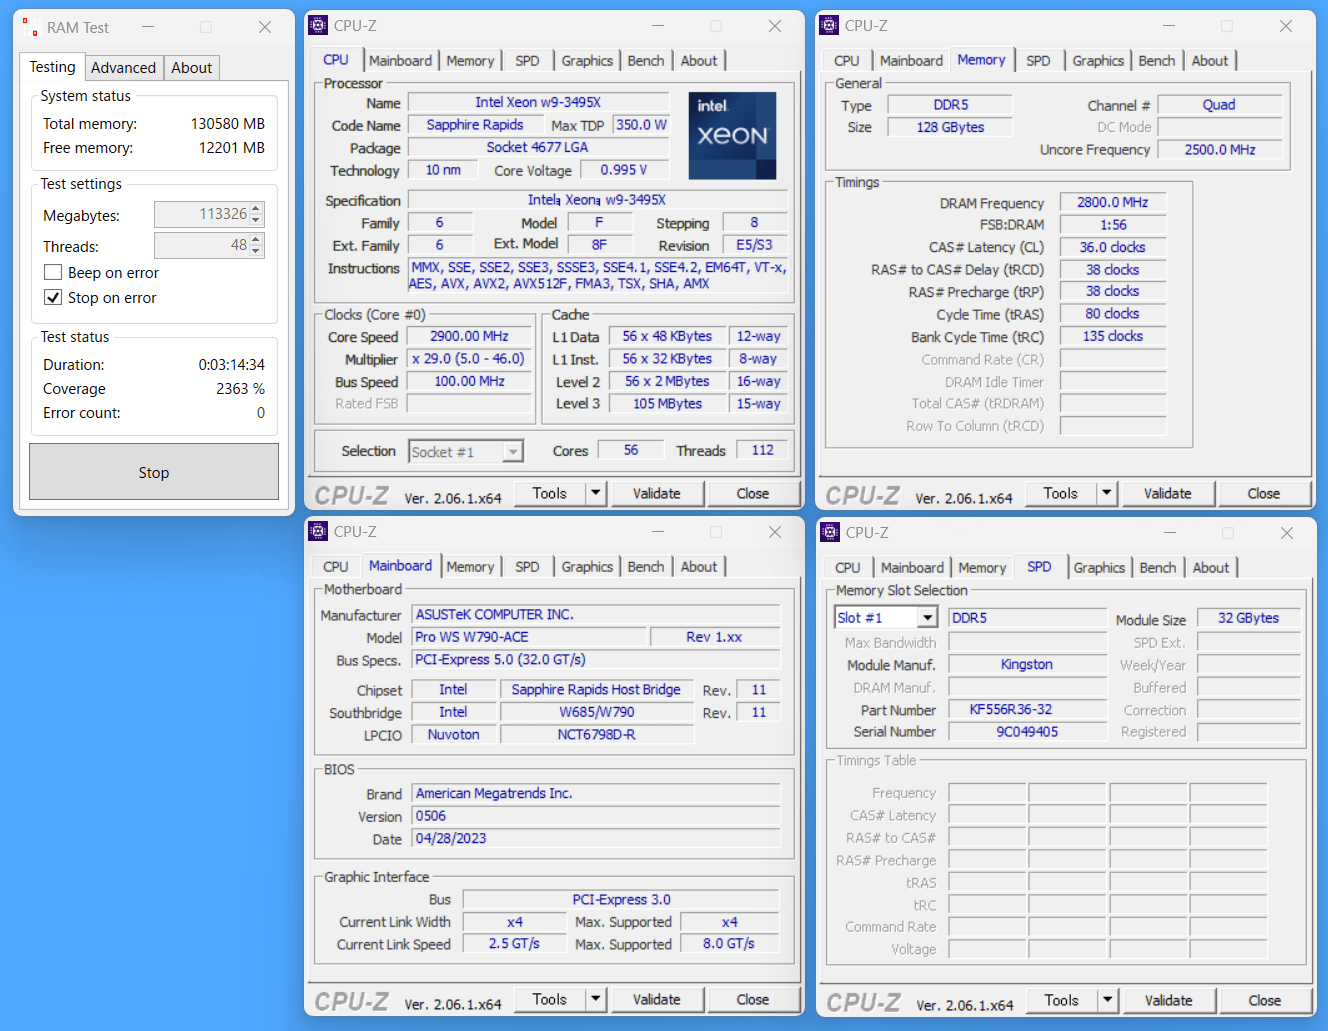Click the Quad channel value
This screenshot has width=1328, height=1031.
pos(1220,105)
